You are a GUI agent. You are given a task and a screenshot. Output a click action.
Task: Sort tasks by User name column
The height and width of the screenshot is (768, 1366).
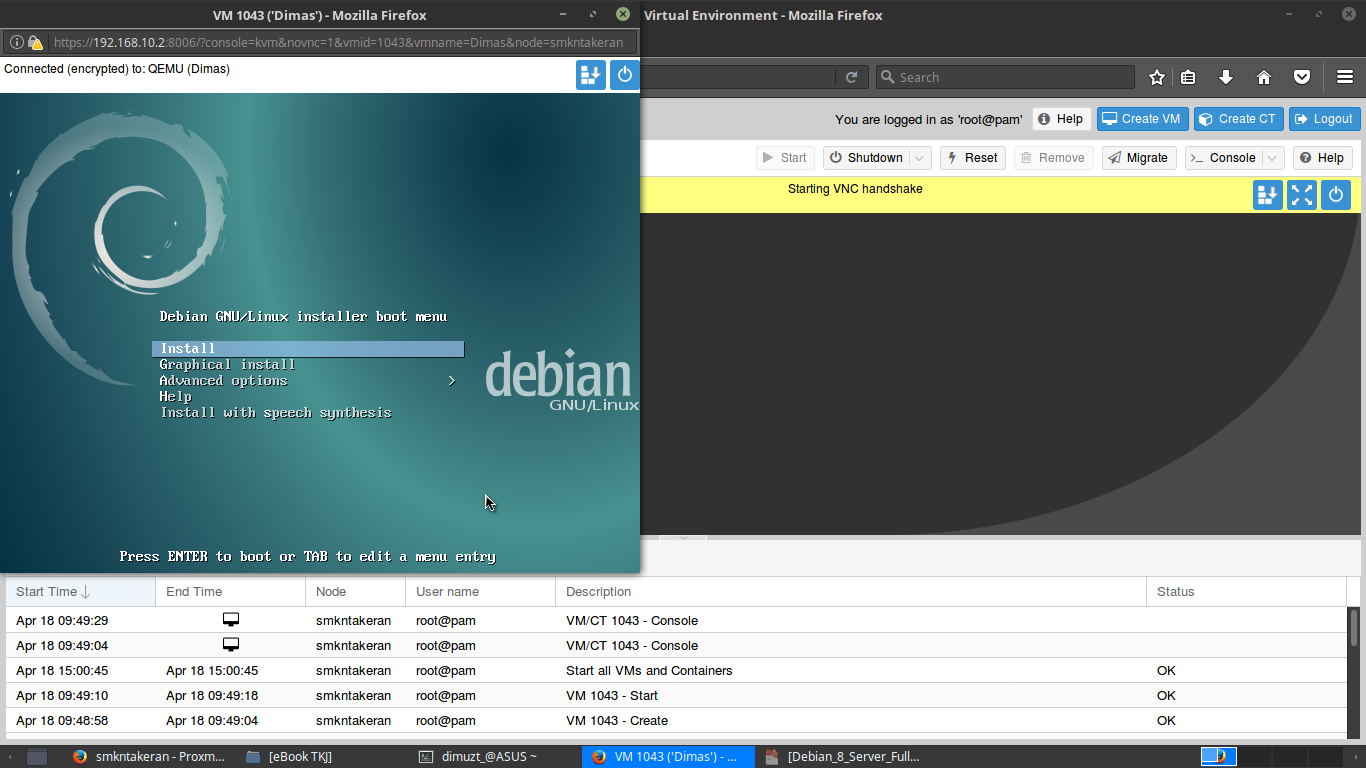(481, 592)
